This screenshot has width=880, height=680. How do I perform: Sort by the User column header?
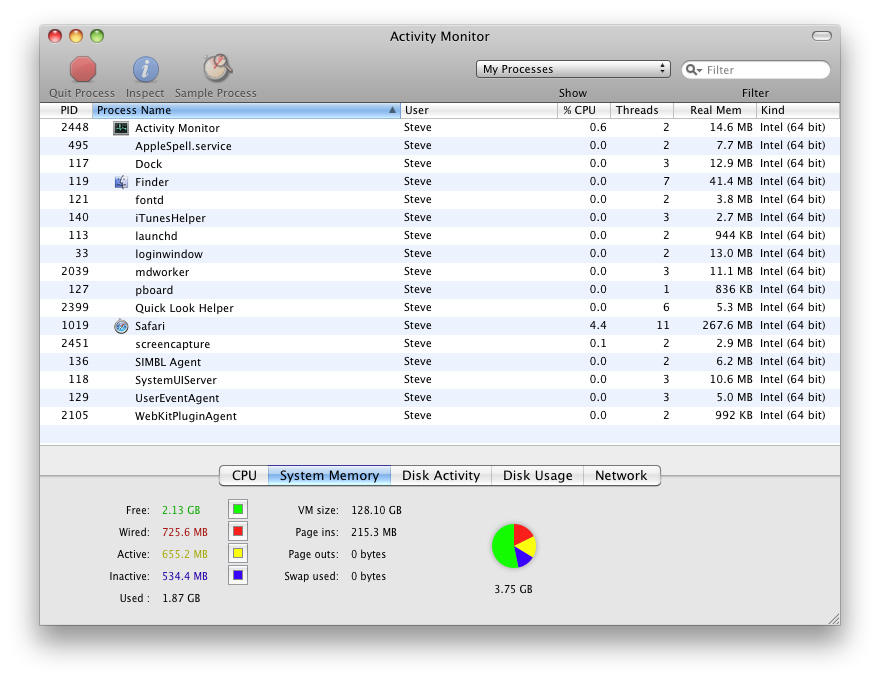(479, 110)
